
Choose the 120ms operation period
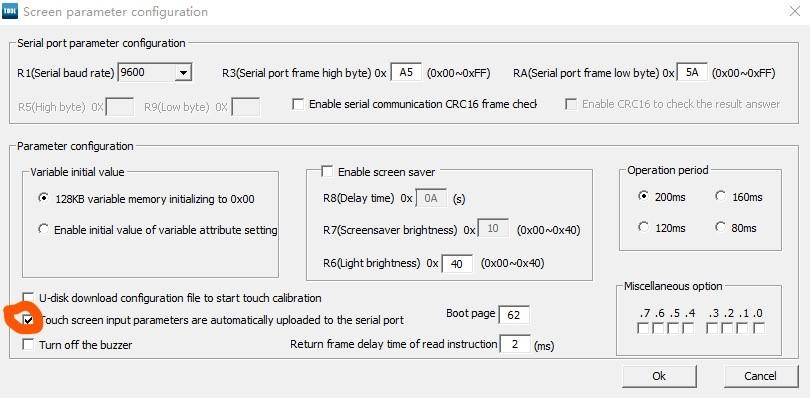[643, 227]
